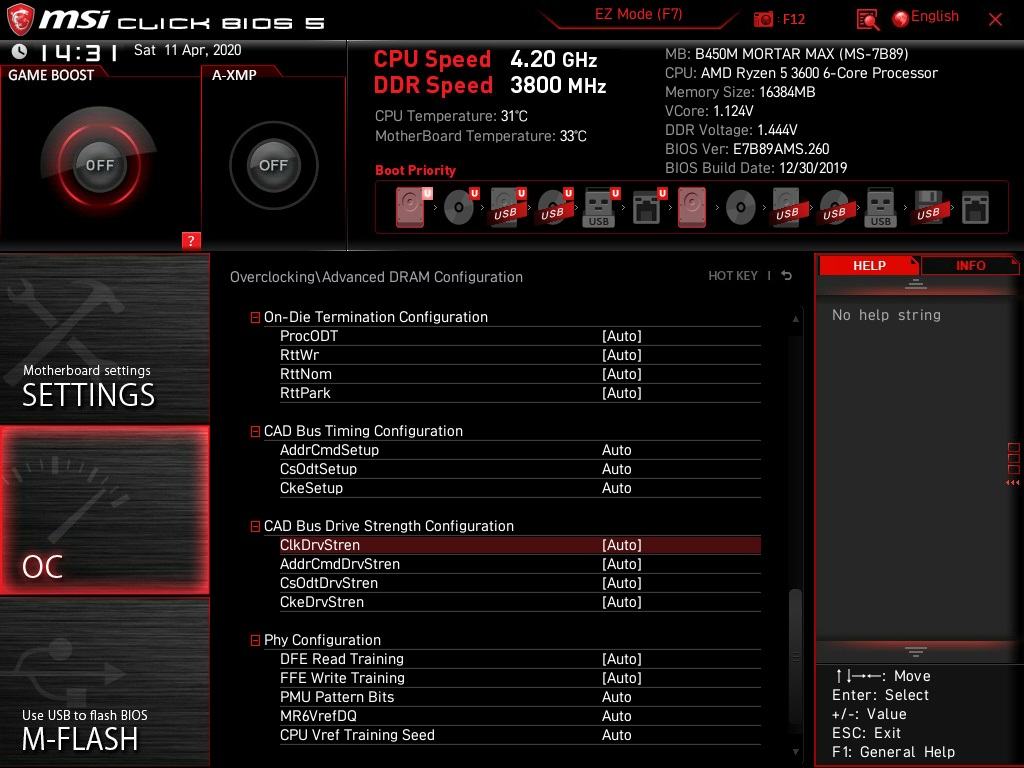Select the UEFI USB CD/DVD boot icon
The width and height of the screenshot is (1024, 768).
(554, 208)
